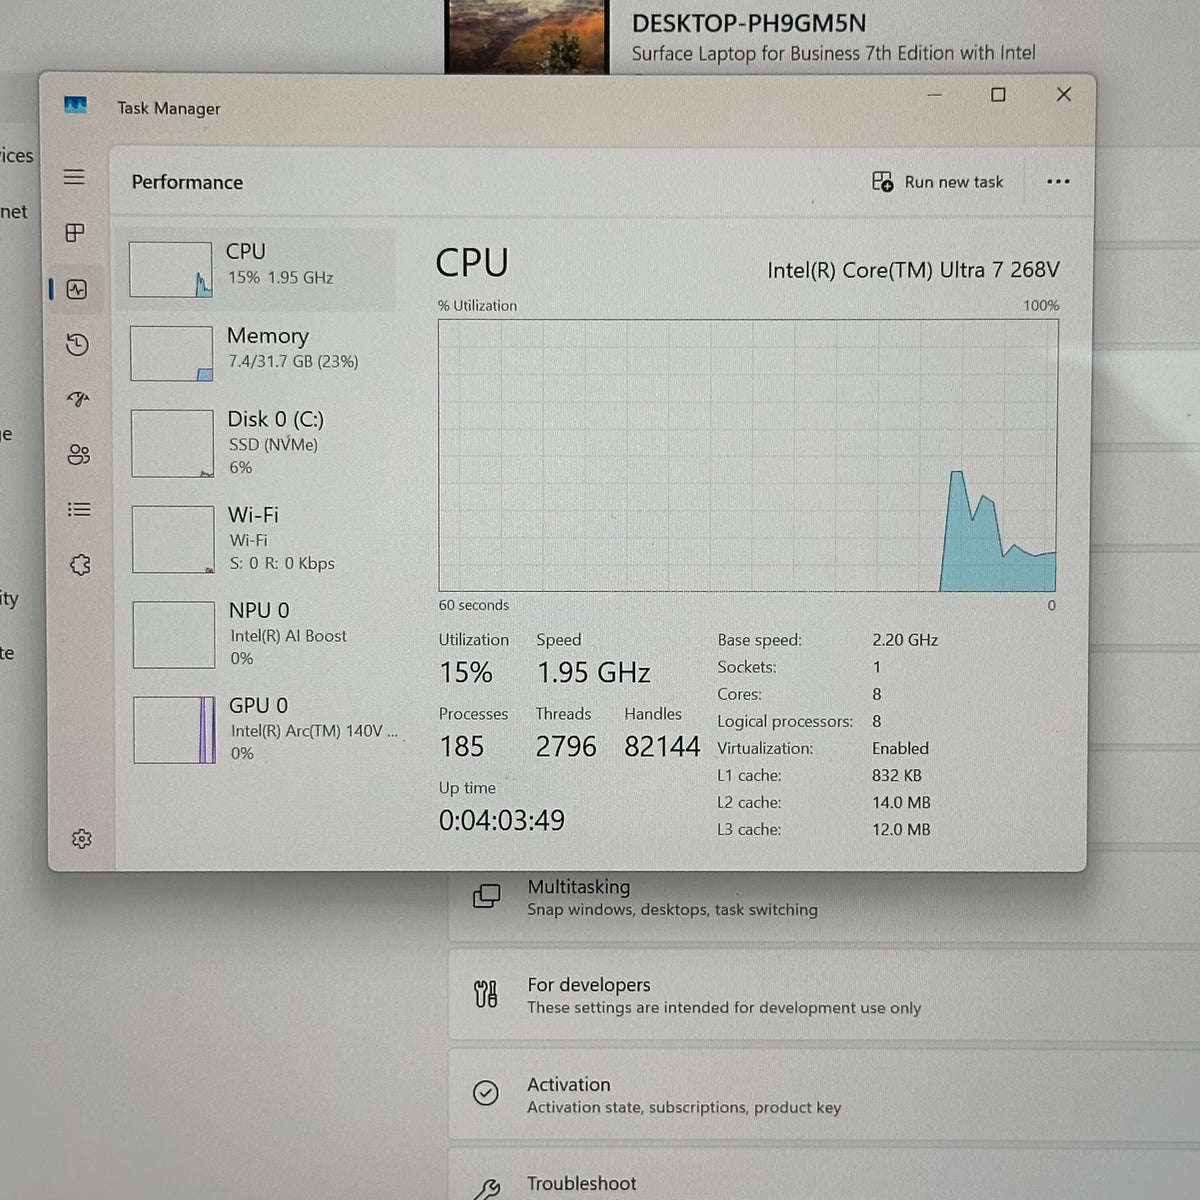
Task: Click the Multitasking icon in Settings
Action: pos(486,896)
